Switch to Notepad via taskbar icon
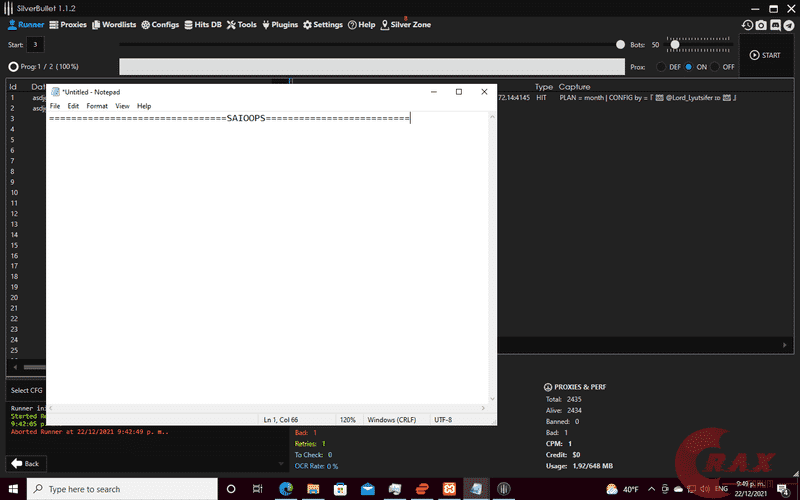 coord(477,489)
